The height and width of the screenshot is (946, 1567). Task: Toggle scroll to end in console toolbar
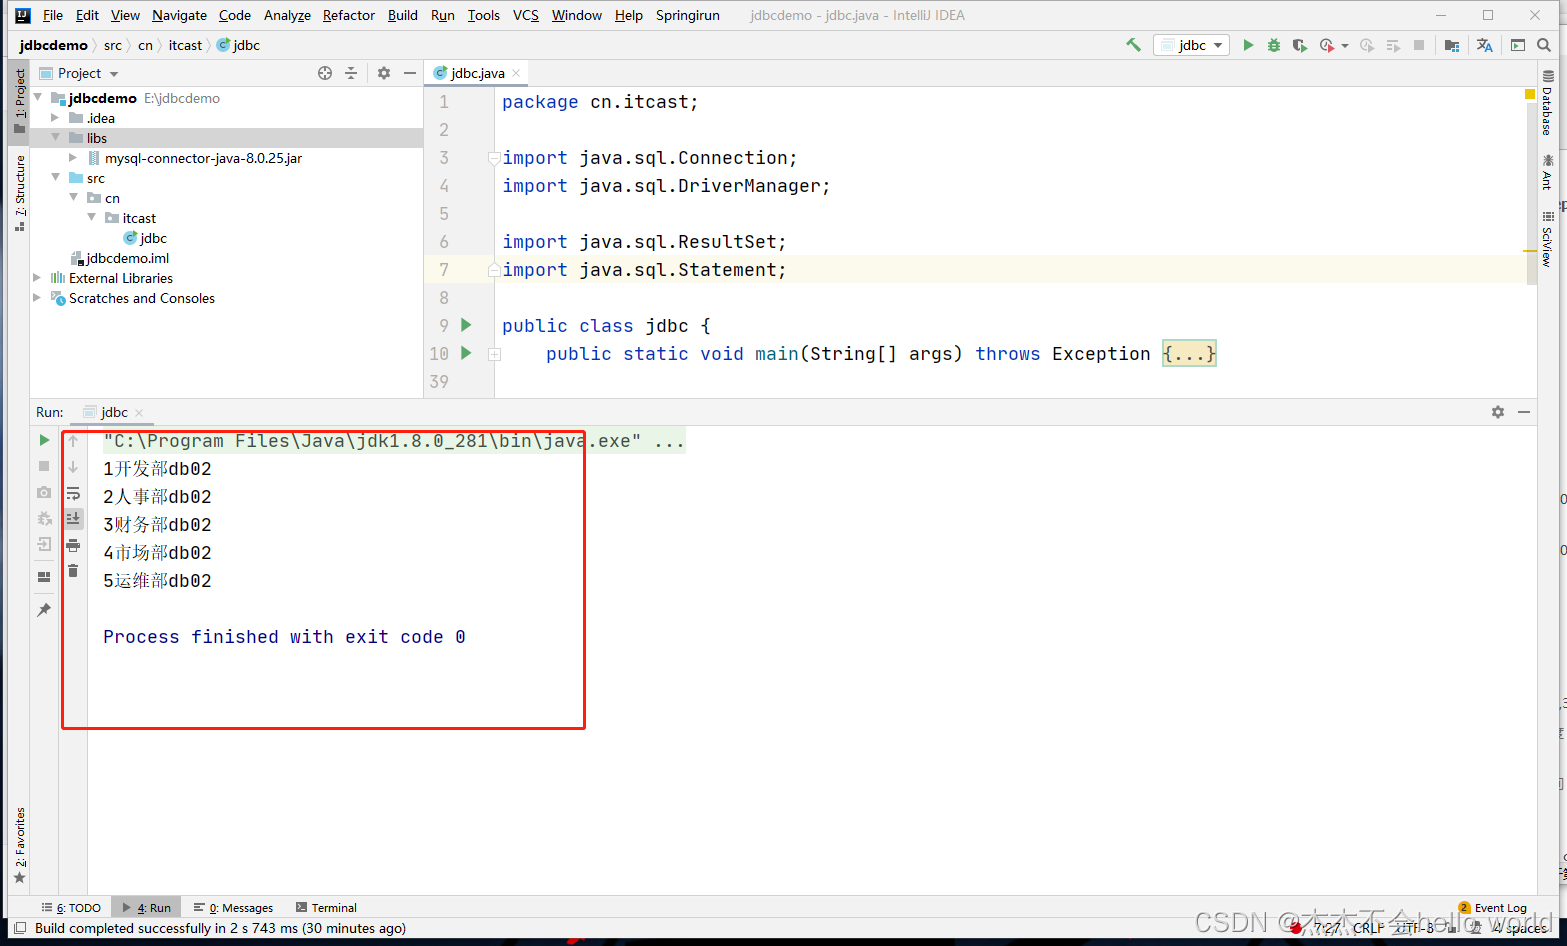[73, 518]
